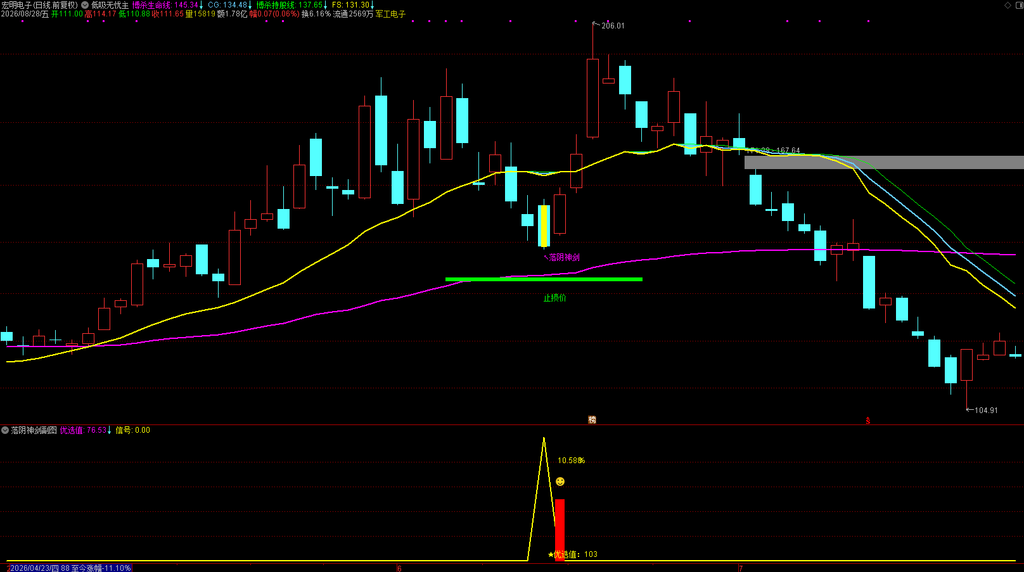Click the small brown info marker above sub-chart

[x=592, y=420]
